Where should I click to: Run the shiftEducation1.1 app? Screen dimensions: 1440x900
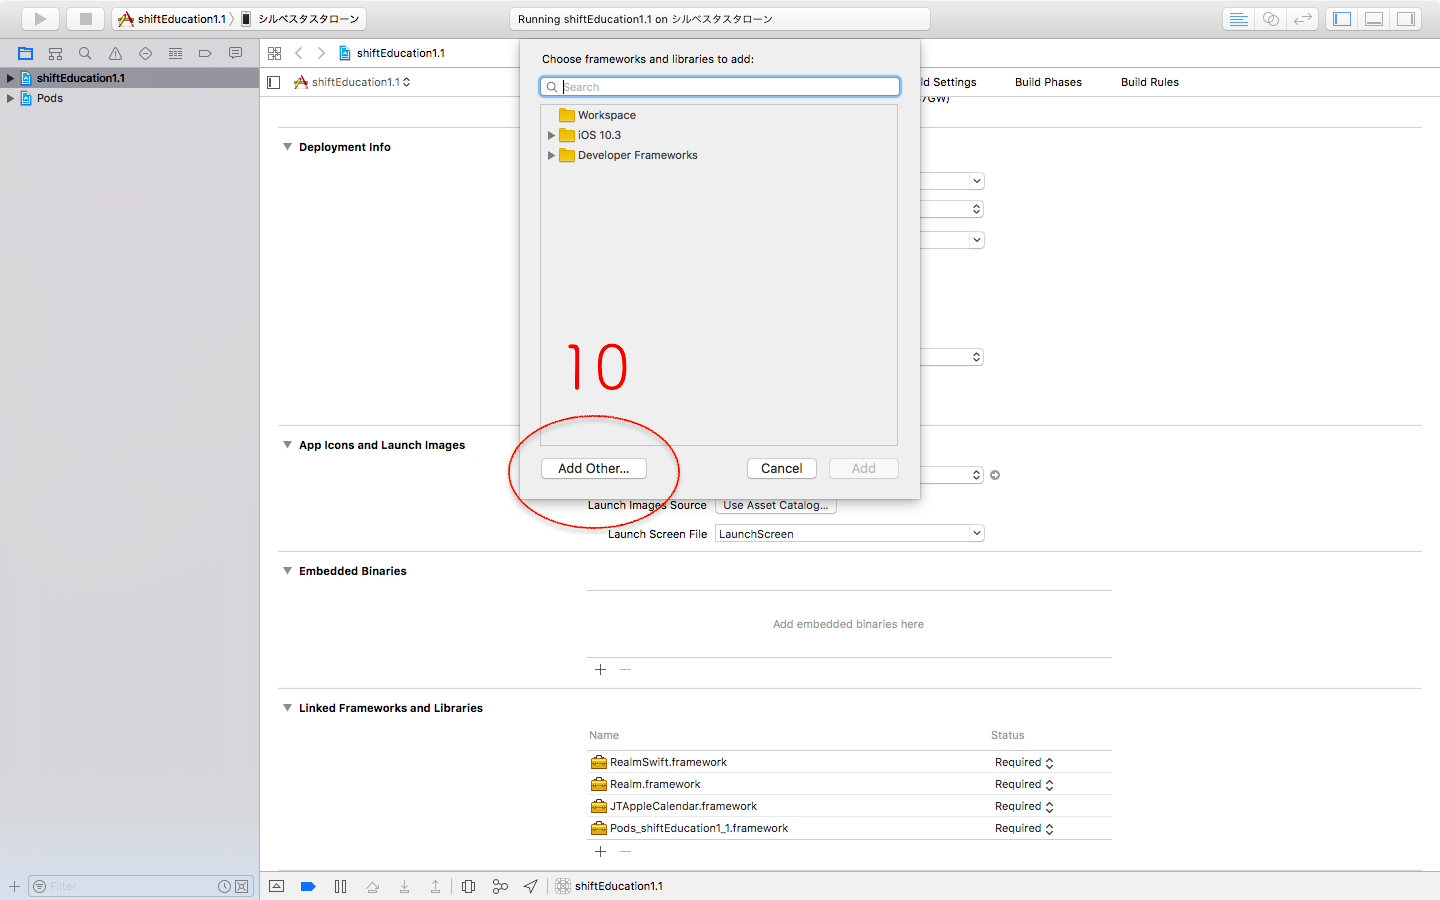tap(40, 18)
